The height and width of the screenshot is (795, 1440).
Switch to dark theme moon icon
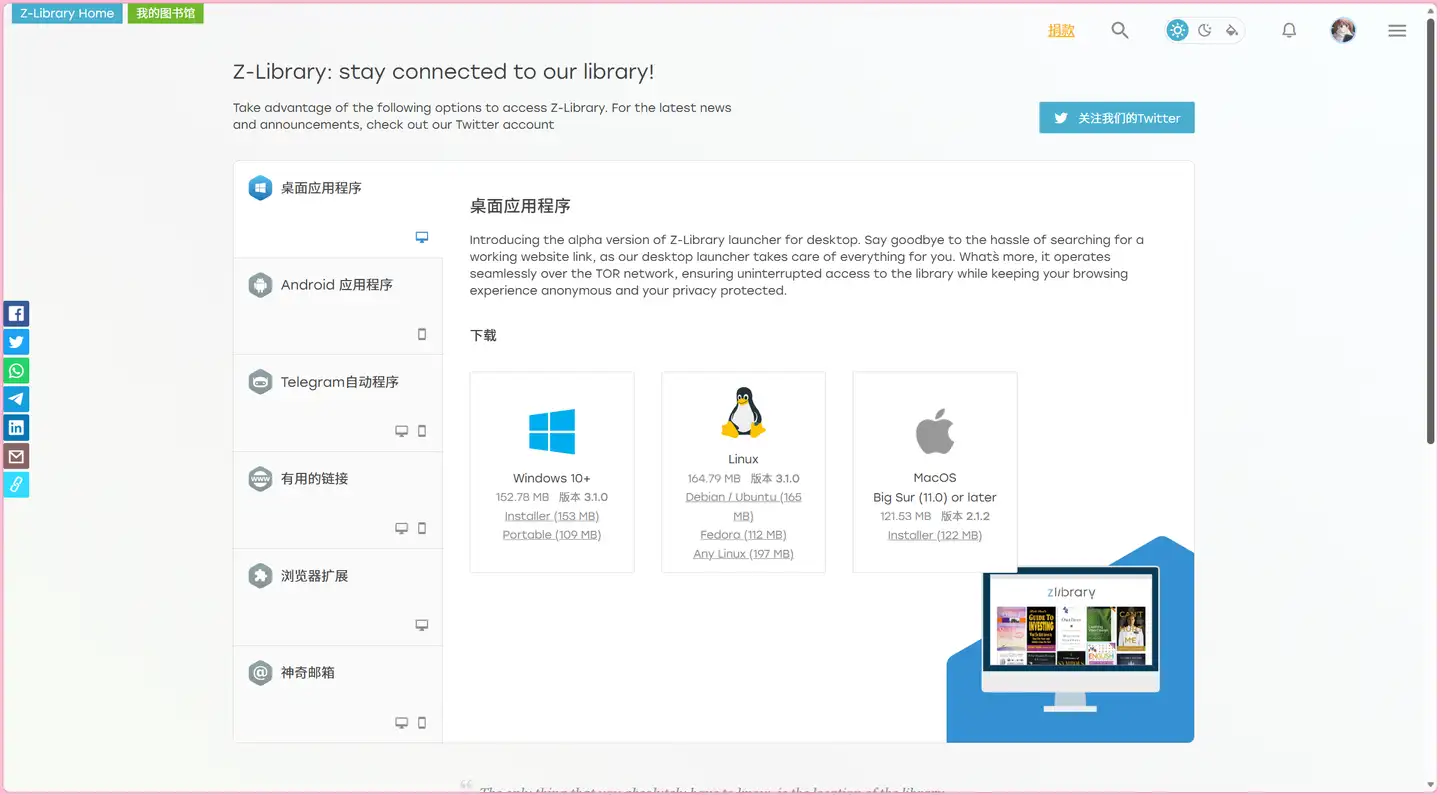[x=1205, y=30]
